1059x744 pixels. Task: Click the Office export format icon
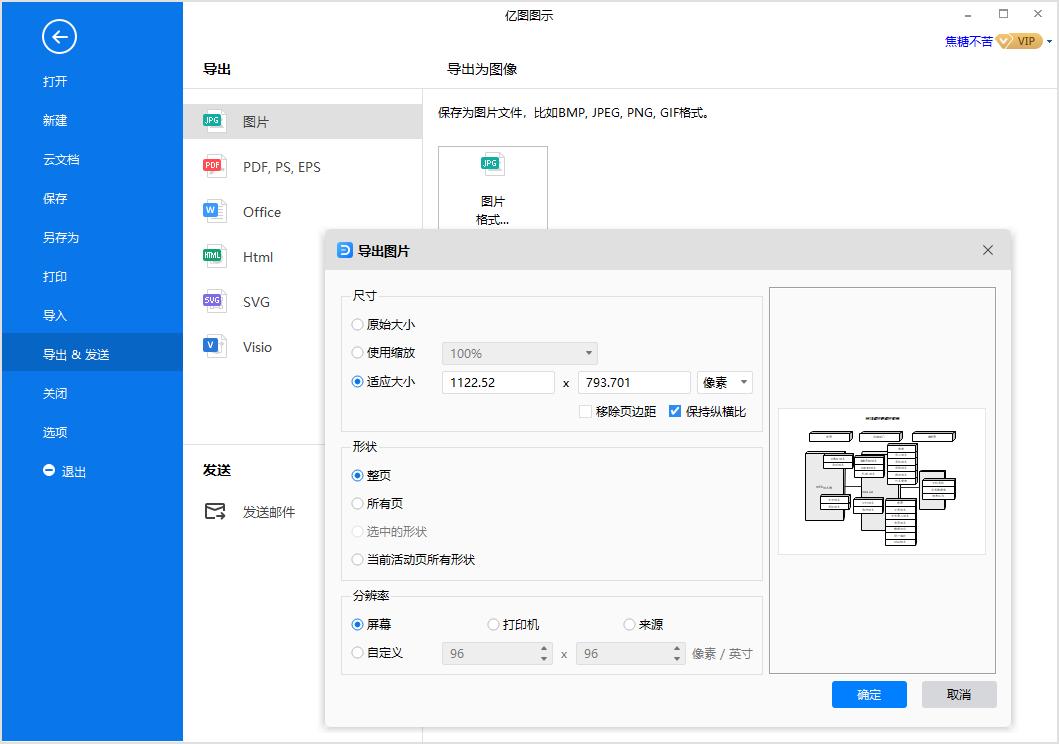point(213,211)
